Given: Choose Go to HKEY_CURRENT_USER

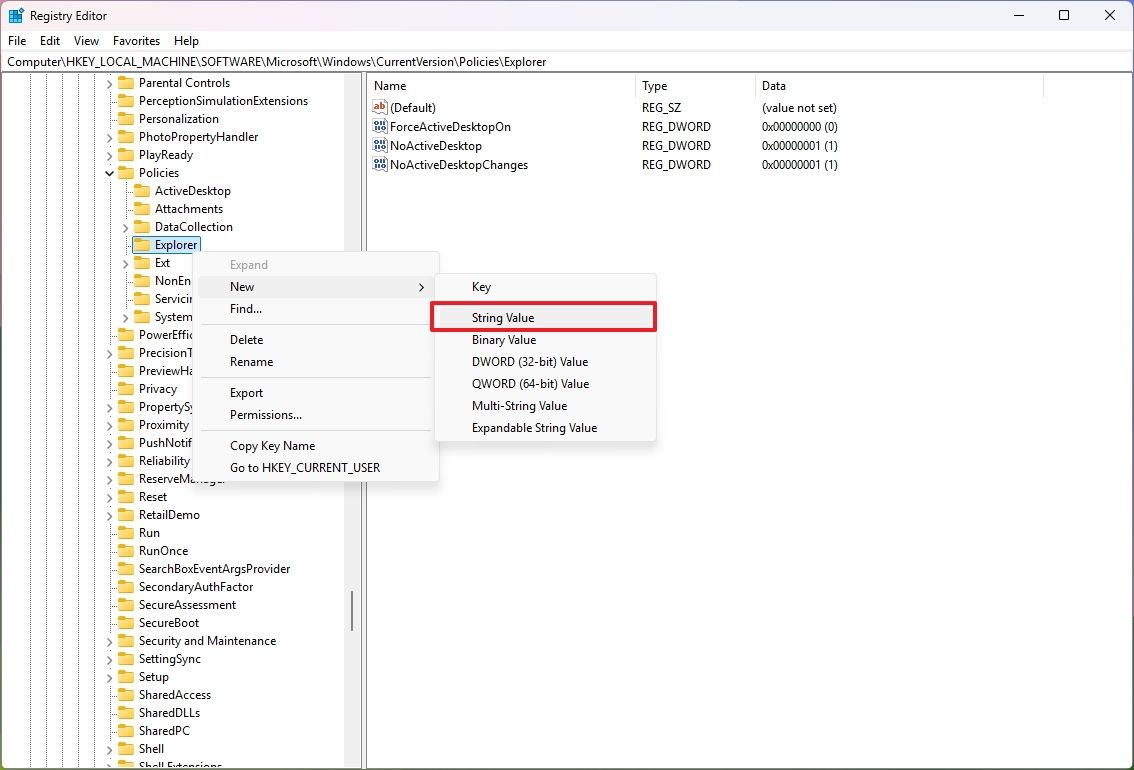Looking at the screenshot, I should (x=306, y=467).
